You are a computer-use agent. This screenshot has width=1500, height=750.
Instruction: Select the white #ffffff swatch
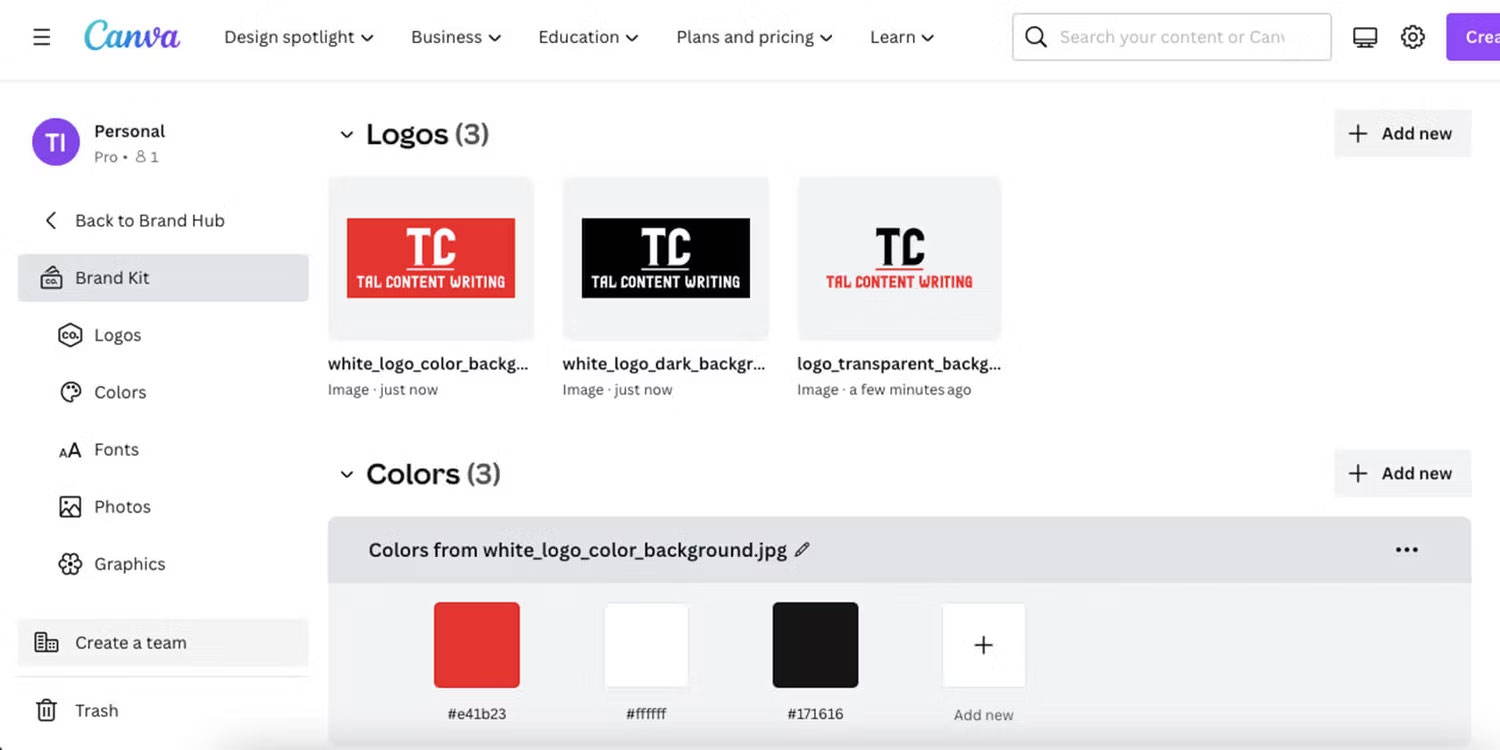(x=646, y=645)
